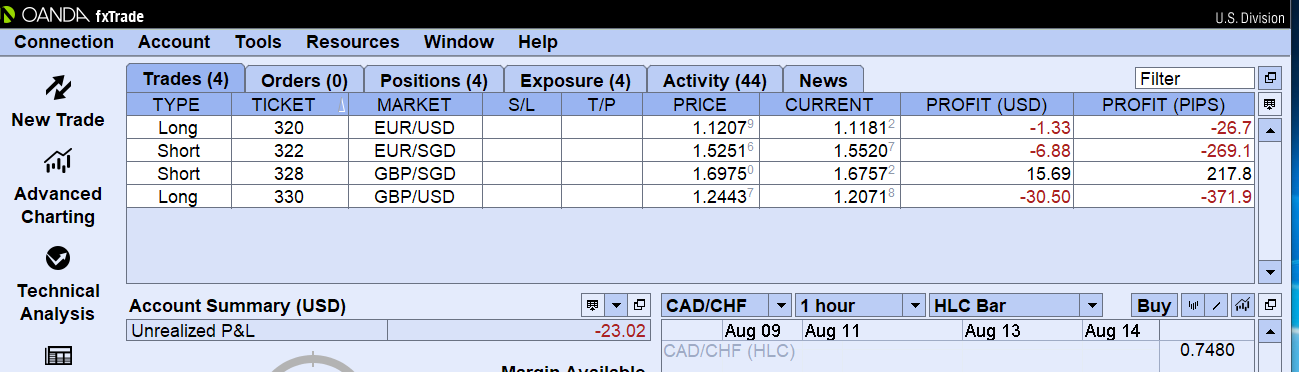Click trades table scrollbar down arrow

pos(1270,271)
